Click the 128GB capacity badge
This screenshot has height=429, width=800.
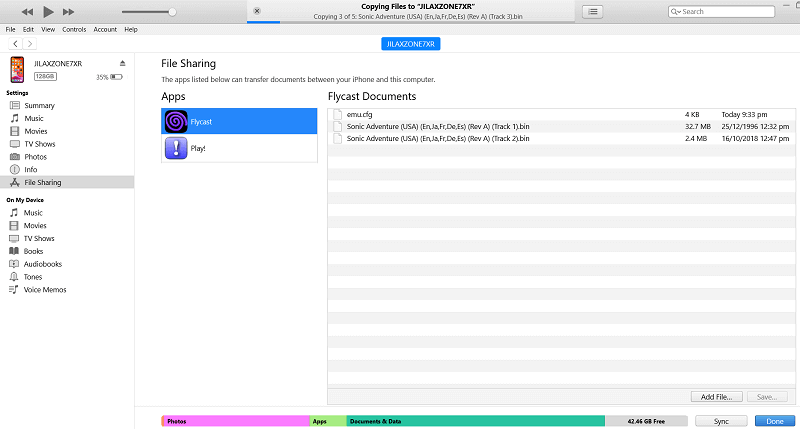pyautogui.click(x=45, y=77)
